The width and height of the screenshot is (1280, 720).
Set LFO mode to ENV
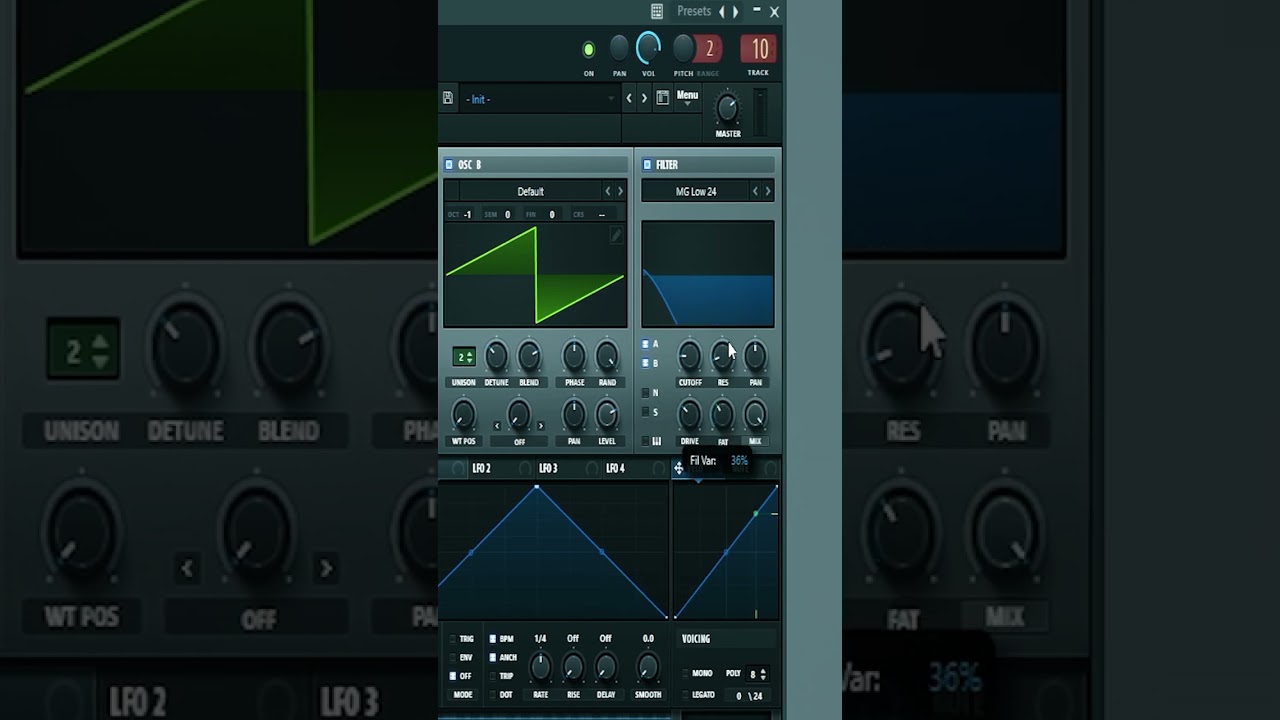tap(453, 658)
